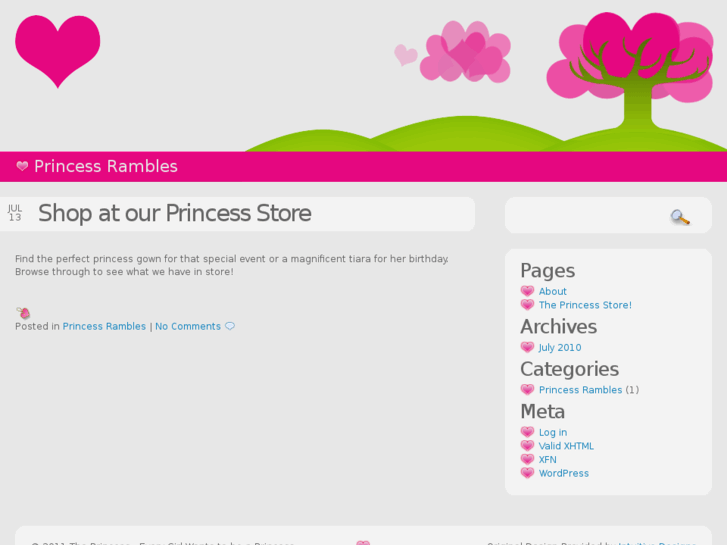
Task: Open the Valid XHTML link
Action: 566,446
